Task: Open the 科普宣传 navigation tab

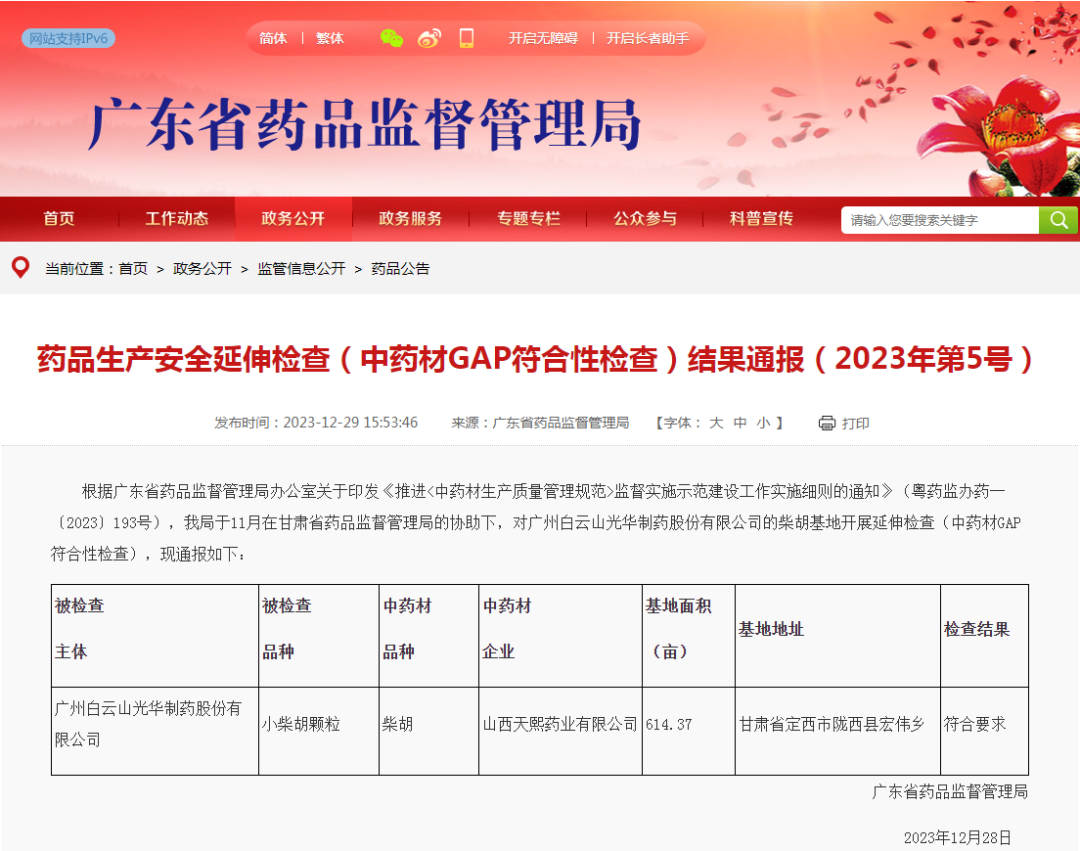Action: click(761, 219)
